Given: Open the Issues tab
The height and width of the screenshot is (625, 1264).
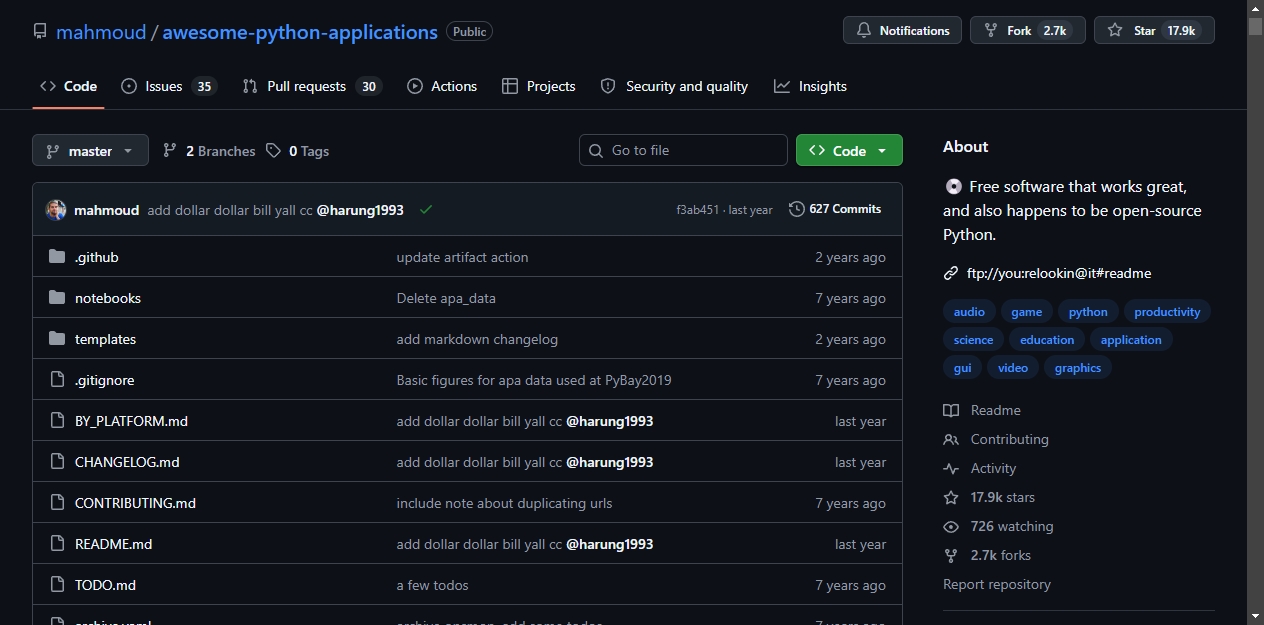Looking at the screenshot, I should pyautogui.click(x=168, y=86).
